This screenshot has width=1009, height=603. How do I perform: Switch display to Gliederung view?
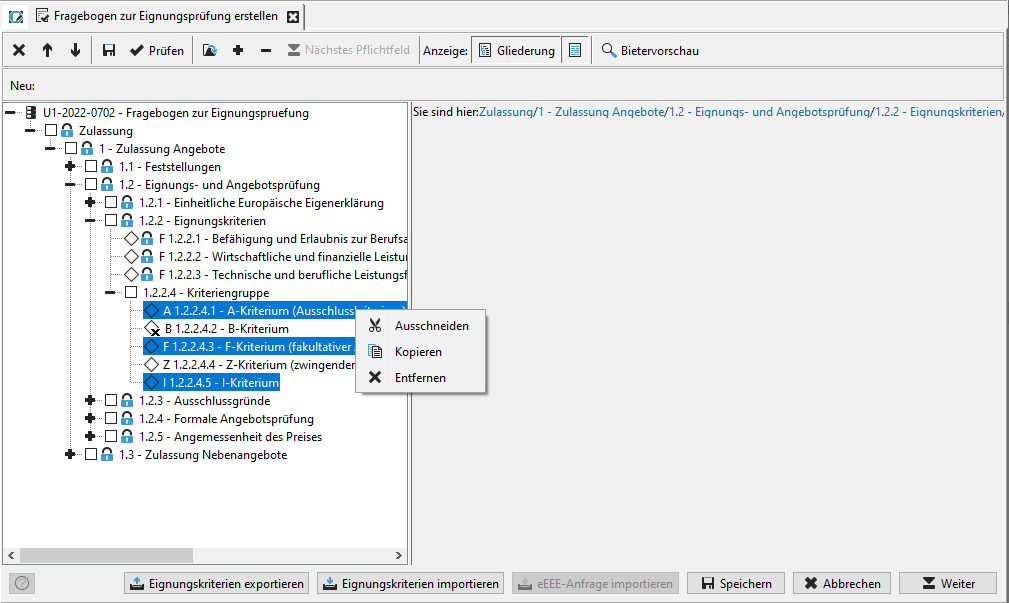click(x=517, y=50)
